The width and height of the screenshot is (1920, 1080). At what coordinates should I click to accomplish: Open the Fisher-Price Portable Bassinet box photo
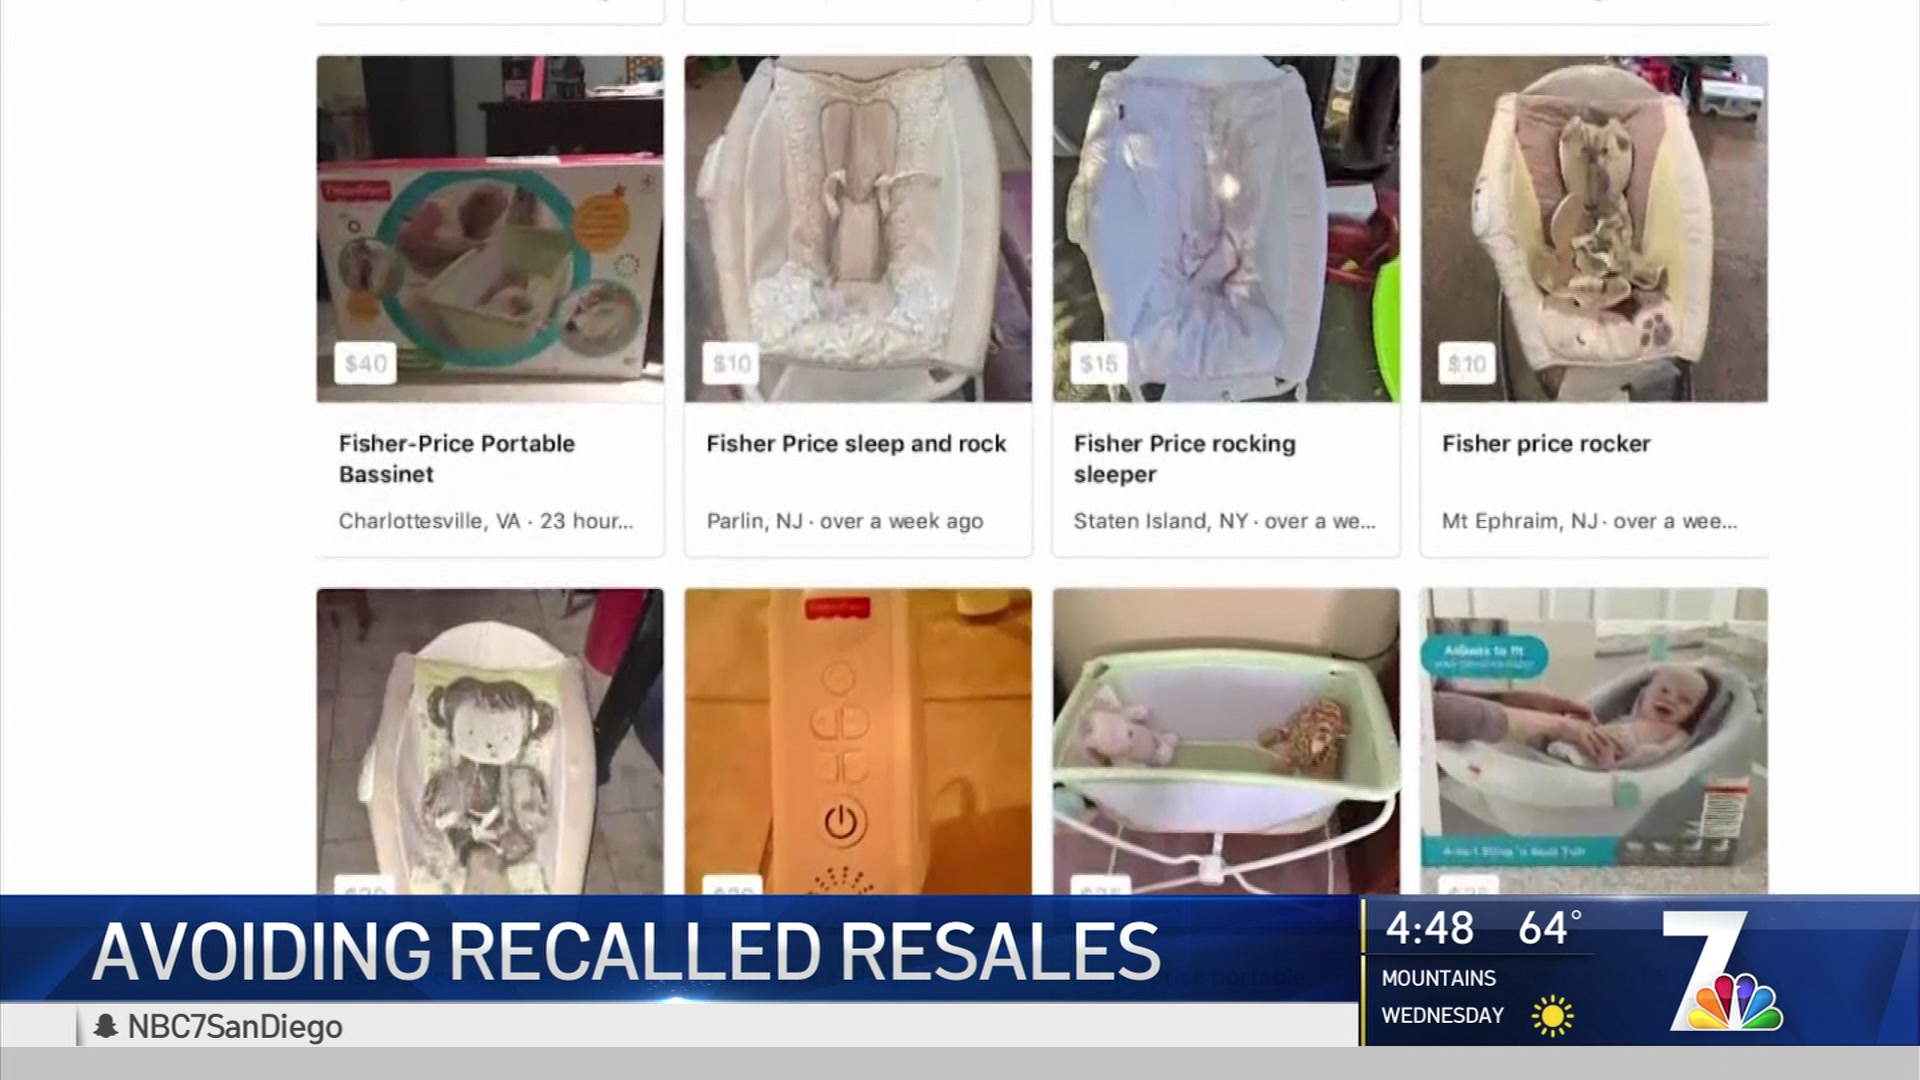click(x=490, y=229)
